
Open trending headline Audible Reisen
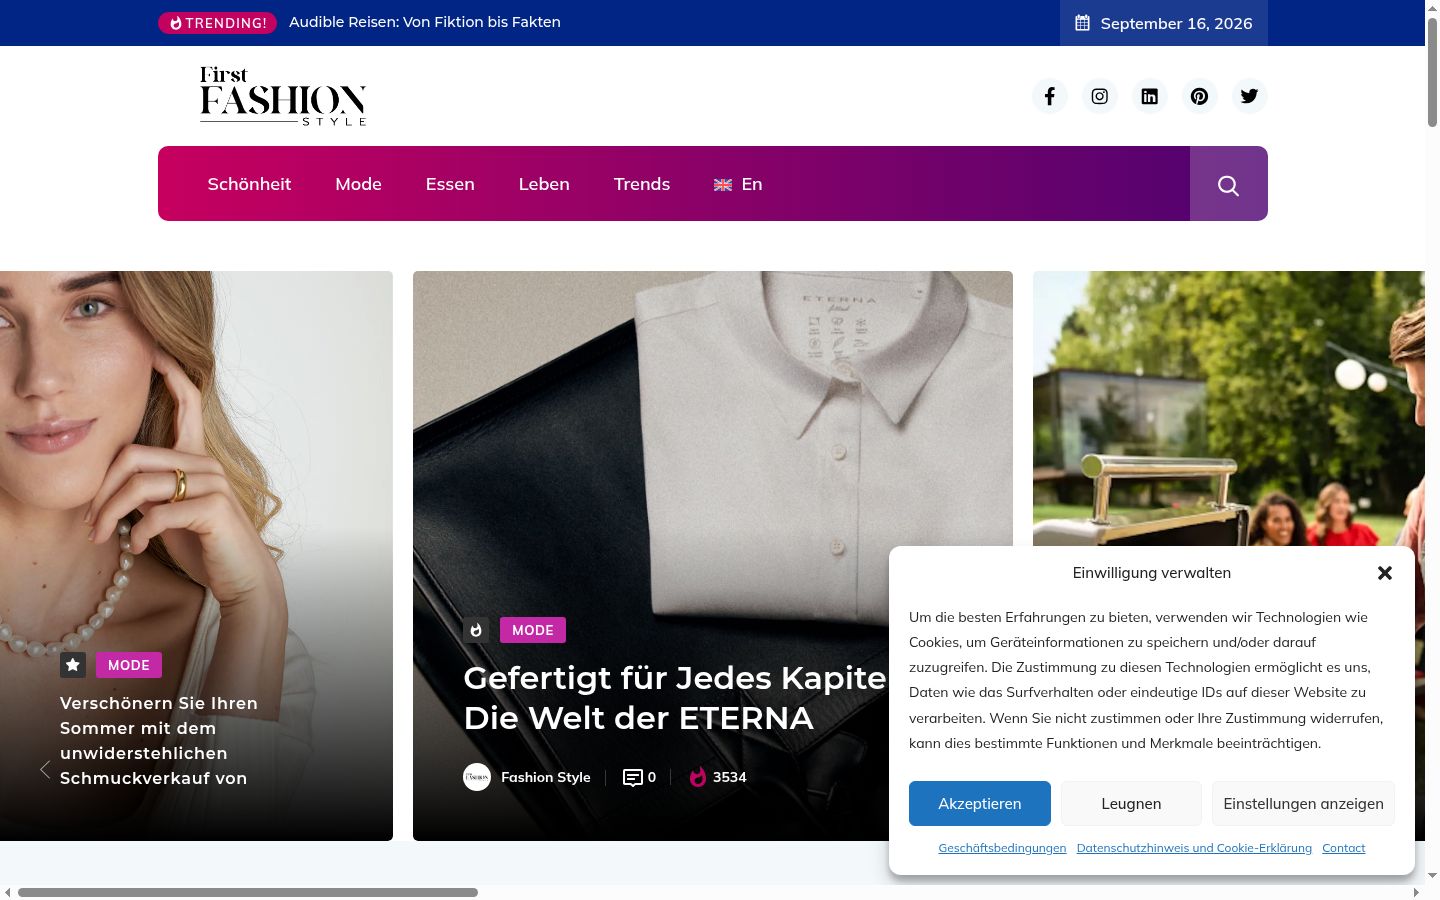pos(425,22)
